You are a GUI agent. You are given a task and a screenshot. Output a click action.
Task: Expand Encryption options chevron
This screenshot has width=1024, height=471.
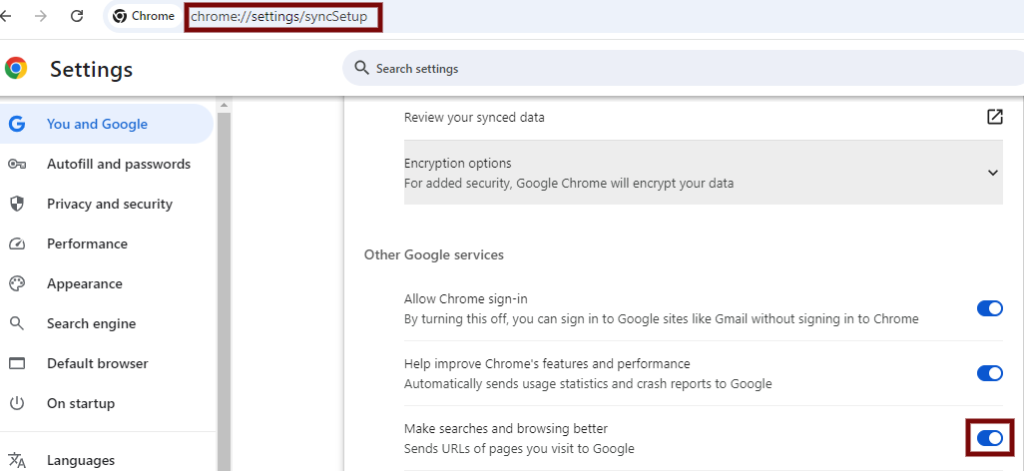coord(992,172)
